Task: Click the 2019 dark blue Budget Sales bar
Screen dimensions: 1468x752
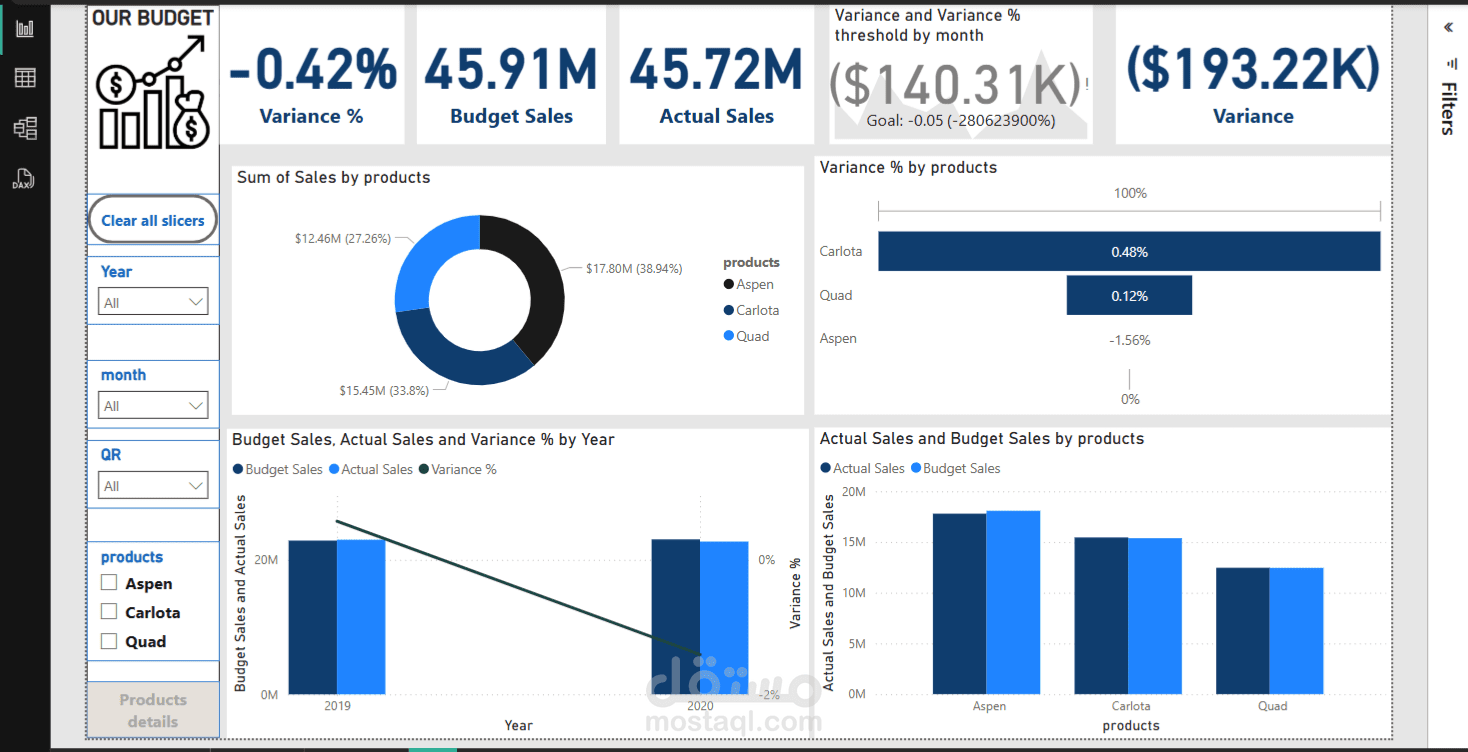Action: (313, 617)
